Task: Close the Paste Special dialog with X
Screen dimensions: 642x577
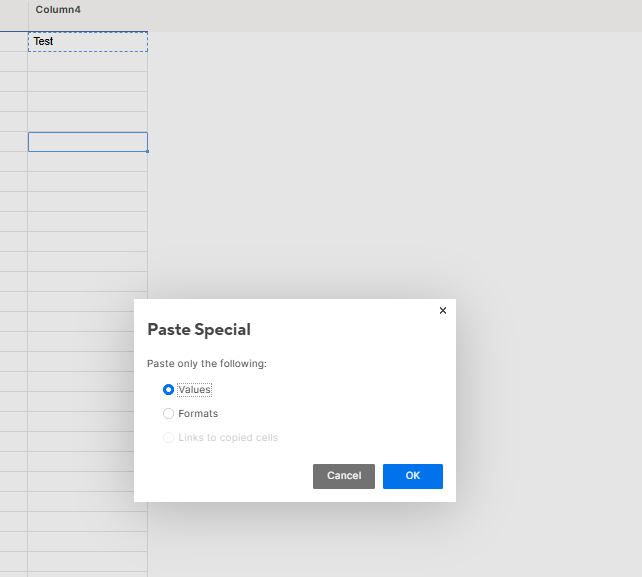Action: coord(443,310)
